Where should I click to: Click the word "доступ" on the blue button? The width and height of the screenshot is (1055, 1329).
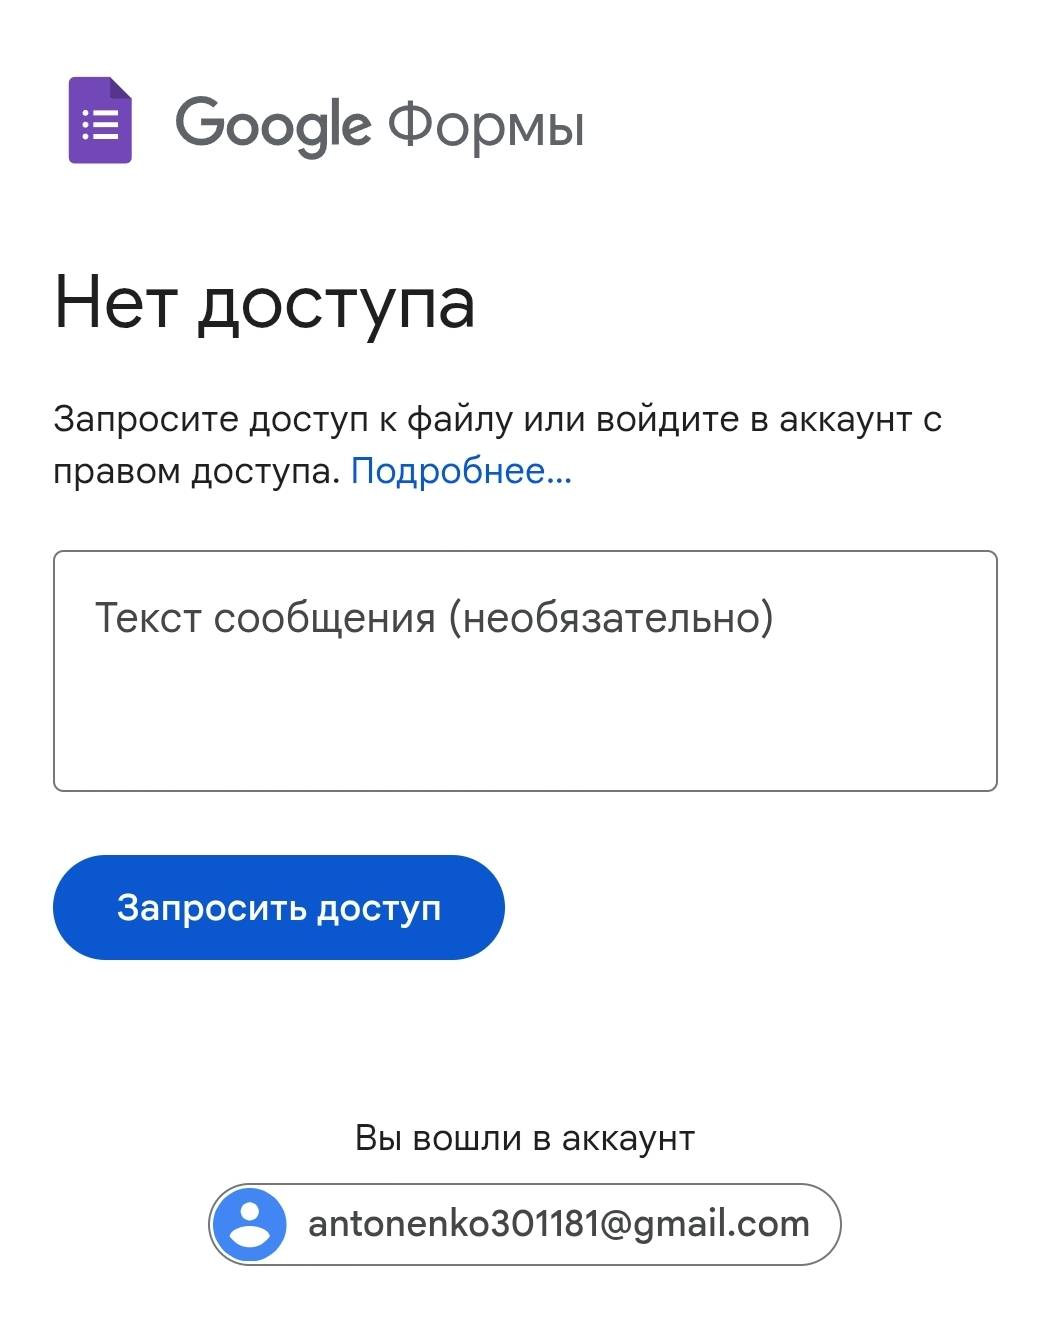click(x=379, y=908)
